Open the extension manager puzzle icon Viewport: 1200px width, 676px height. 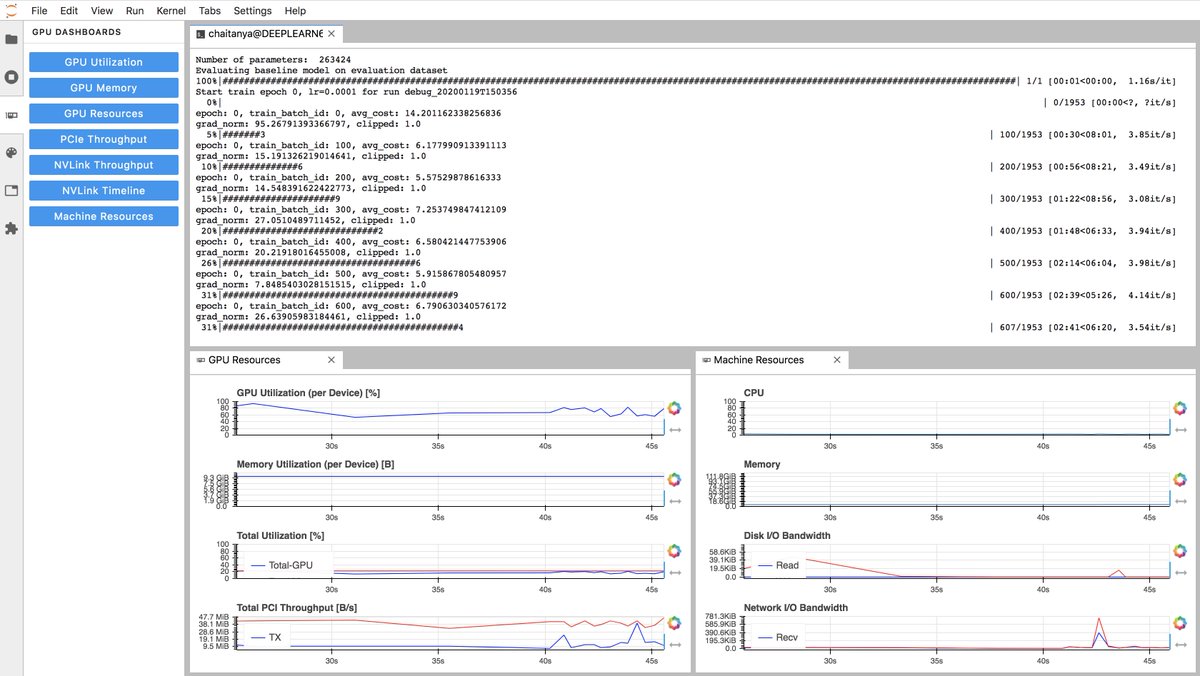click(x=11, y=229)
